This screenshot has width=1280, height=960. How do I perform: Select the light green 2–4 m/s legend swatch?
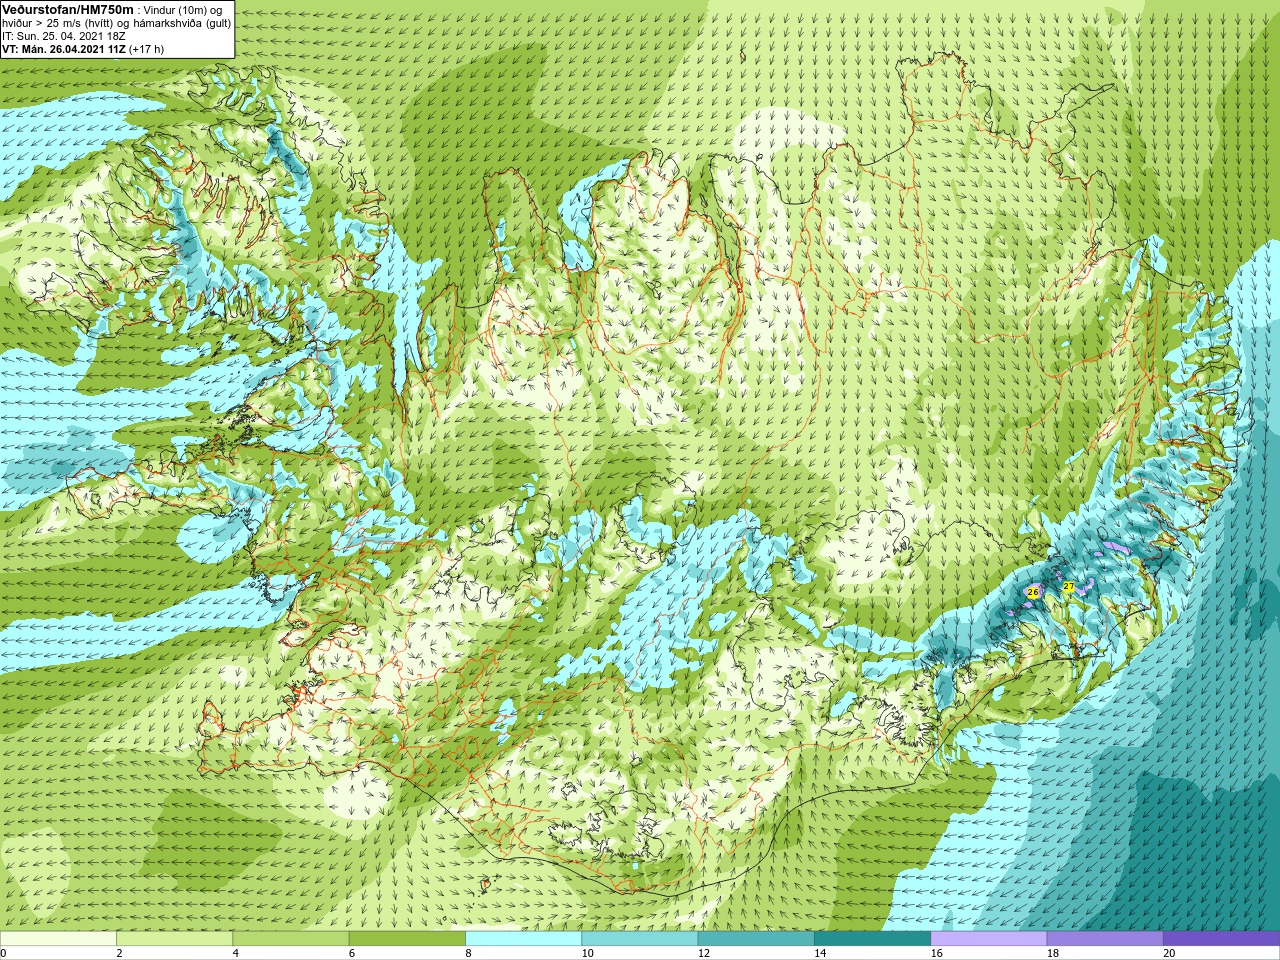[174, 939]
